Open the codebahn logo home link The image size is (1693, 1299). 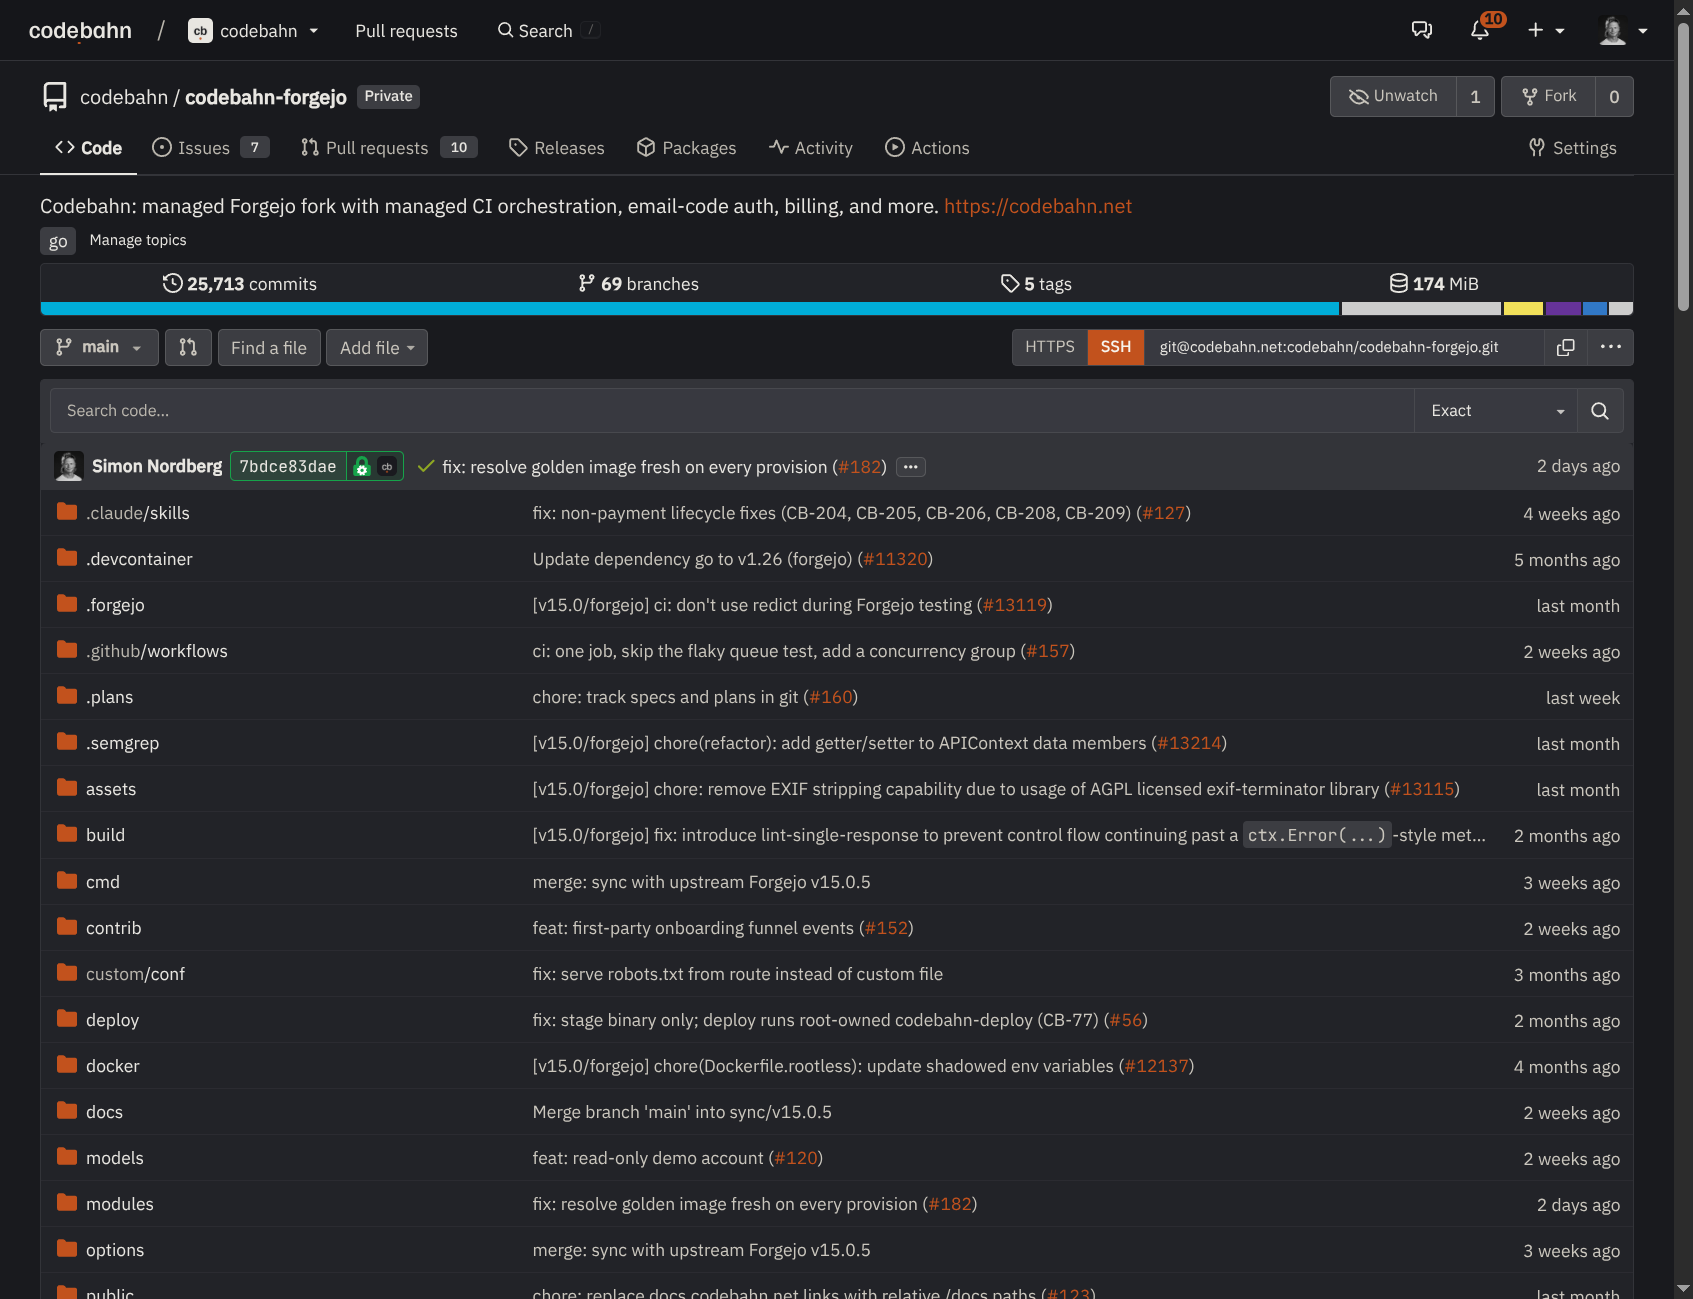[80, 31]
